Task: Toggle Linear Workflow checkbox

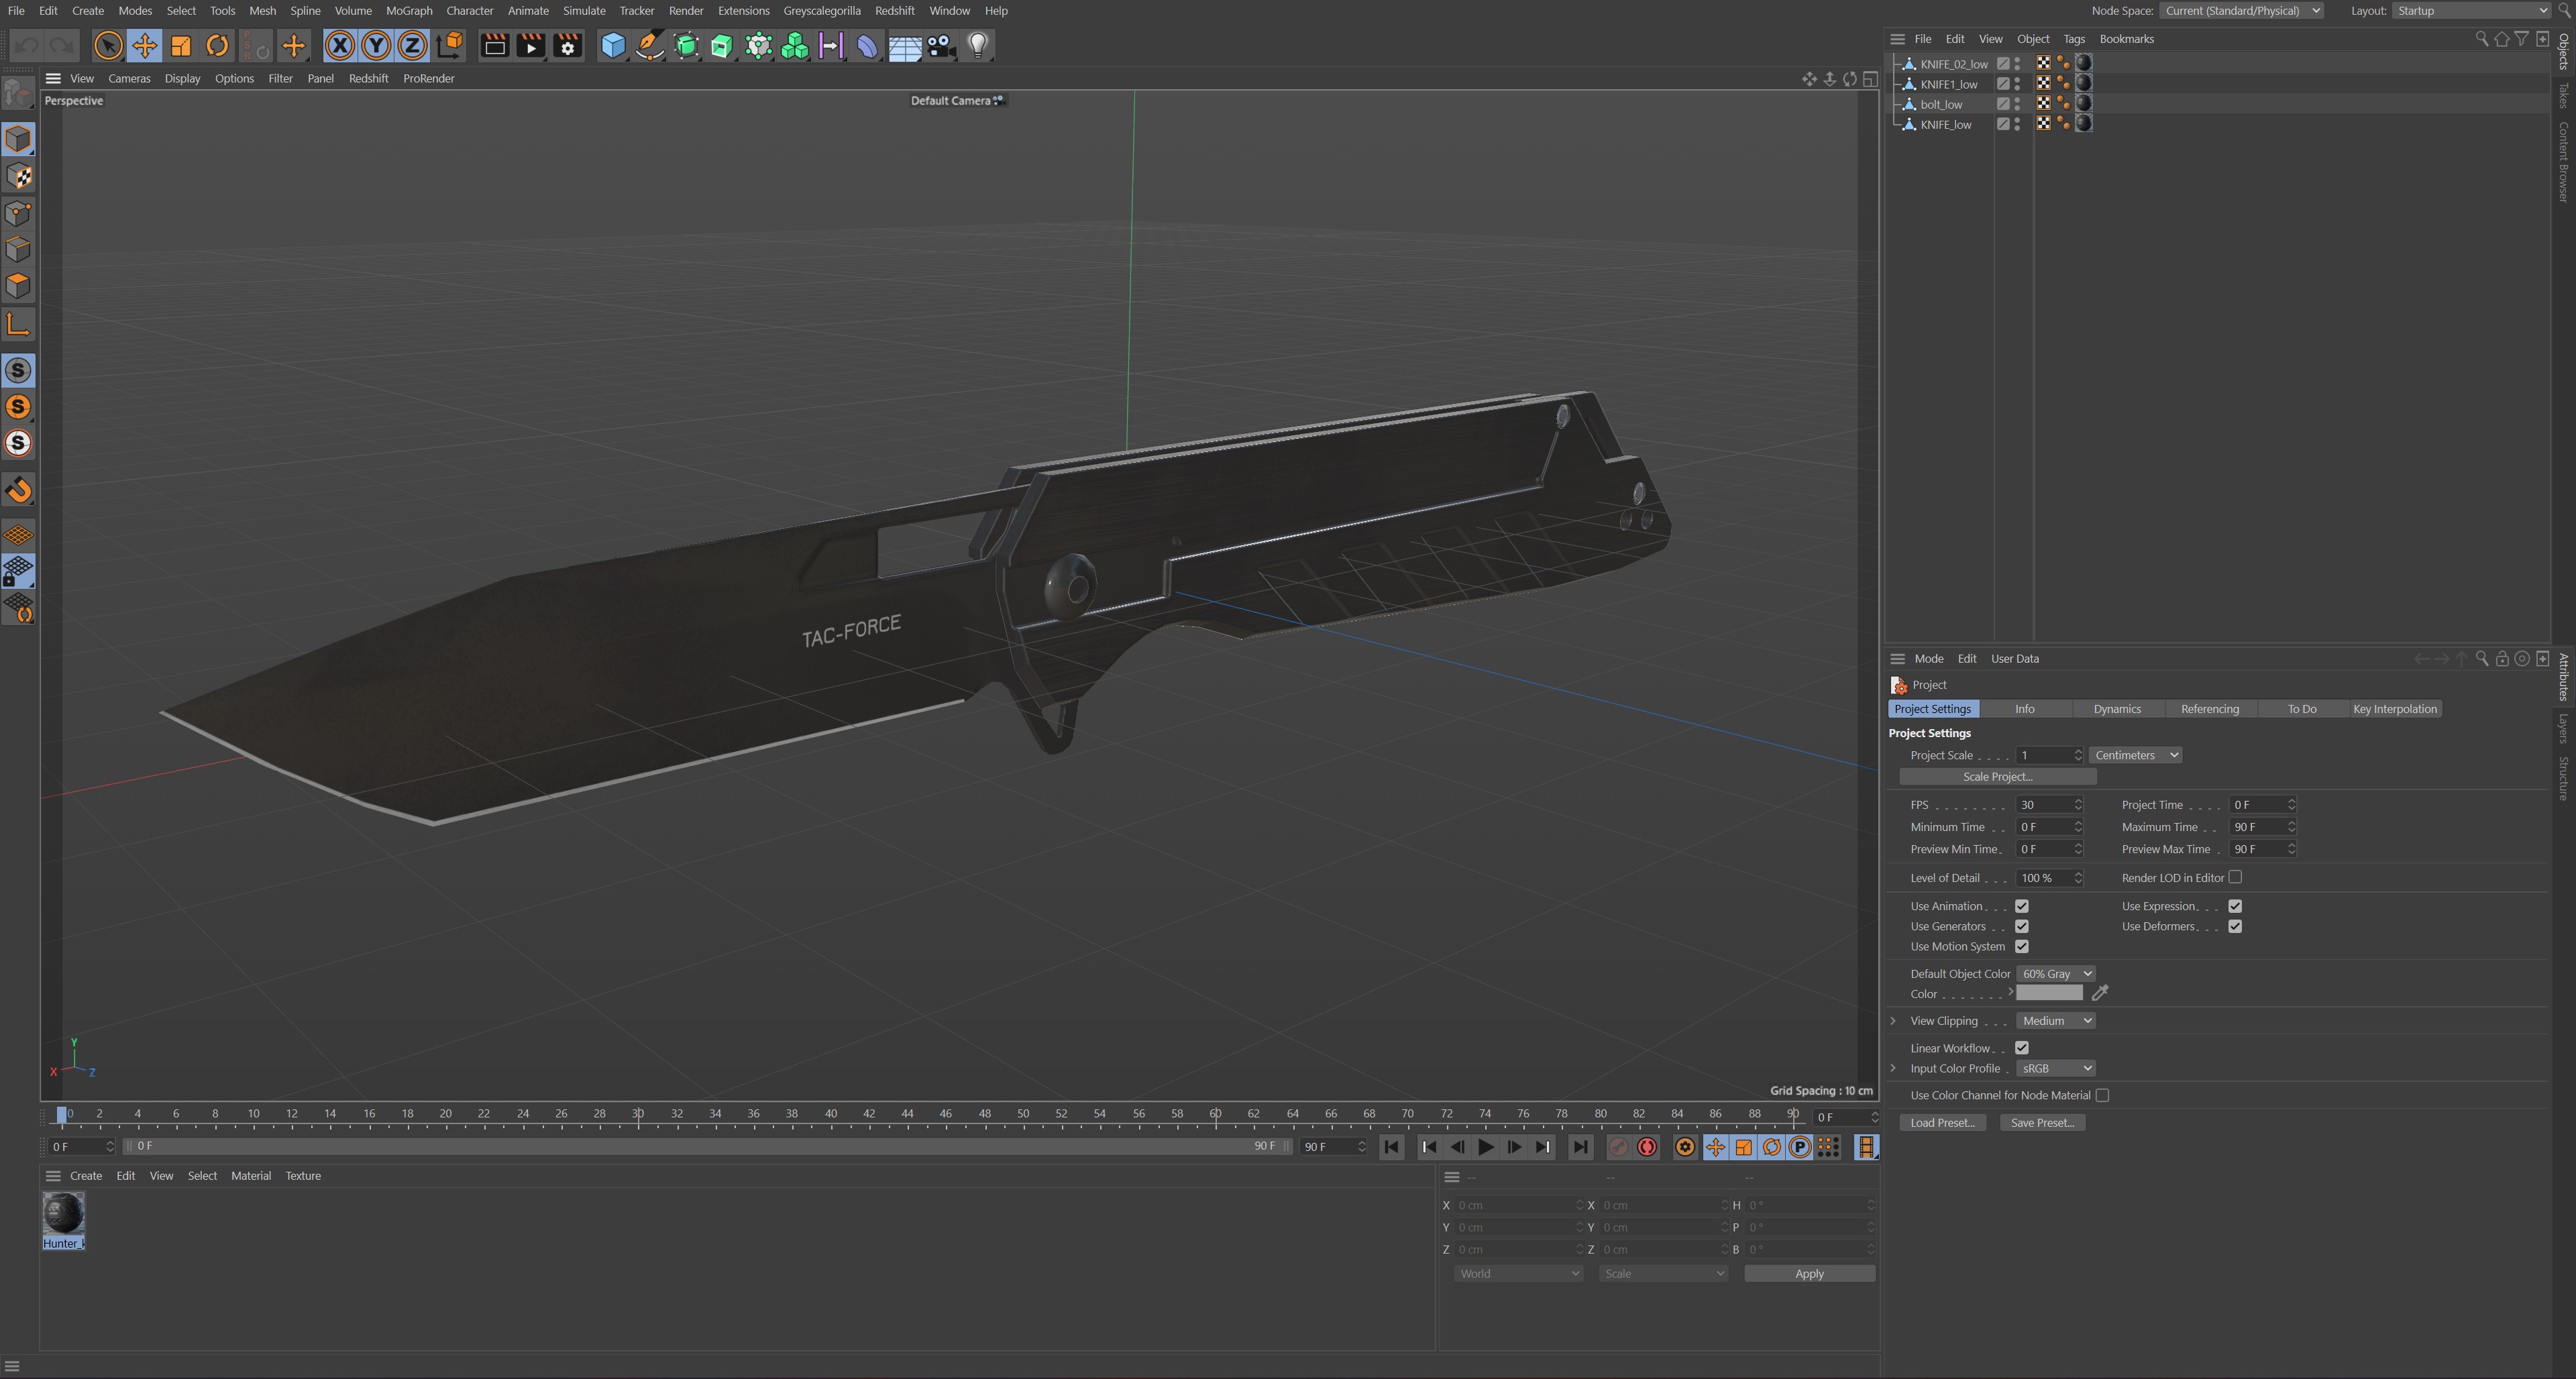Action: (x=2021, y=1048)
